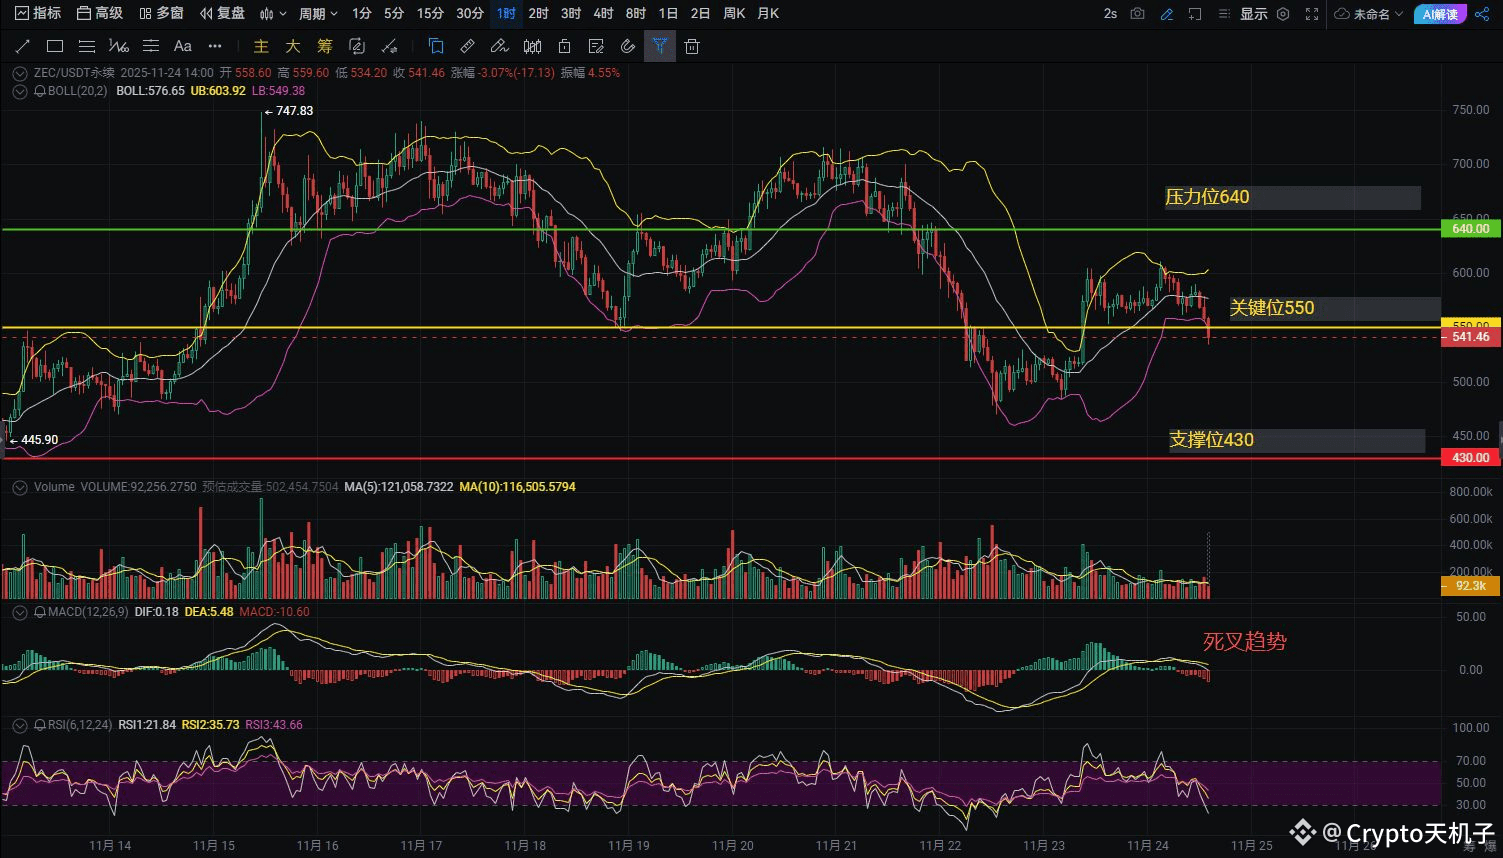Screen dimensions: 1503x858
Task: Switch to the 4时 timeframe
Action: [603, 14]
